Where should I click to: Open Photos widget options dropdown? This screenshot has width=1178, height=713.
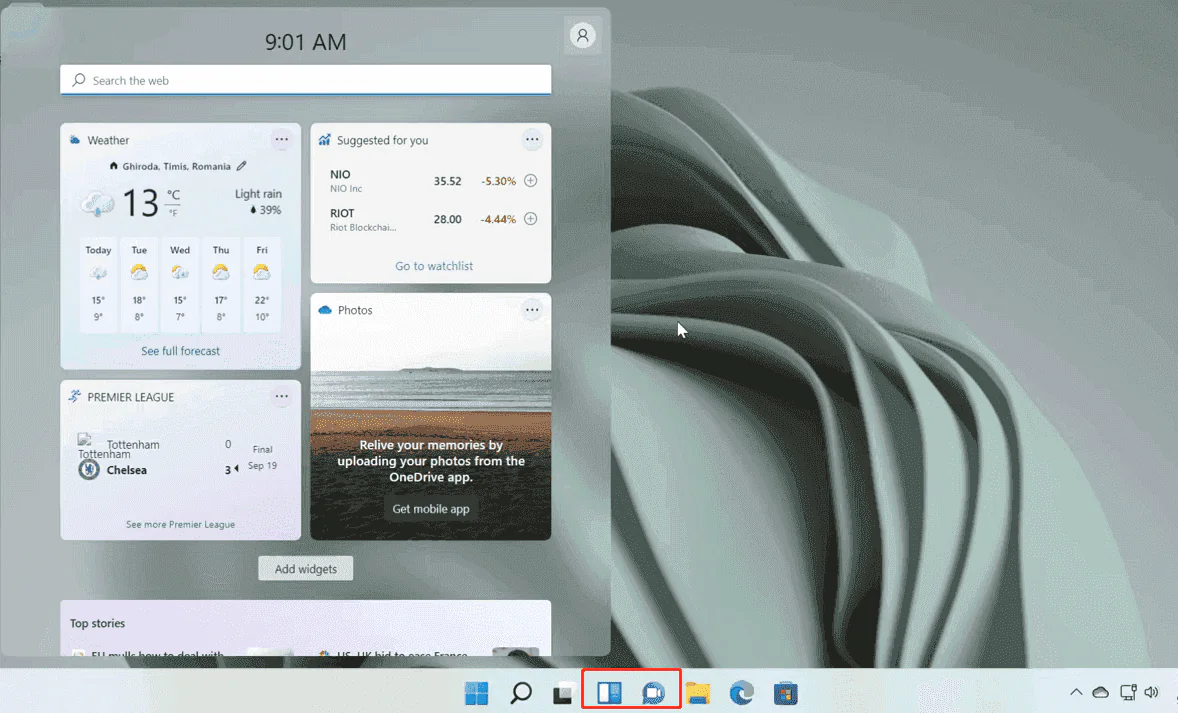point(532,310)
